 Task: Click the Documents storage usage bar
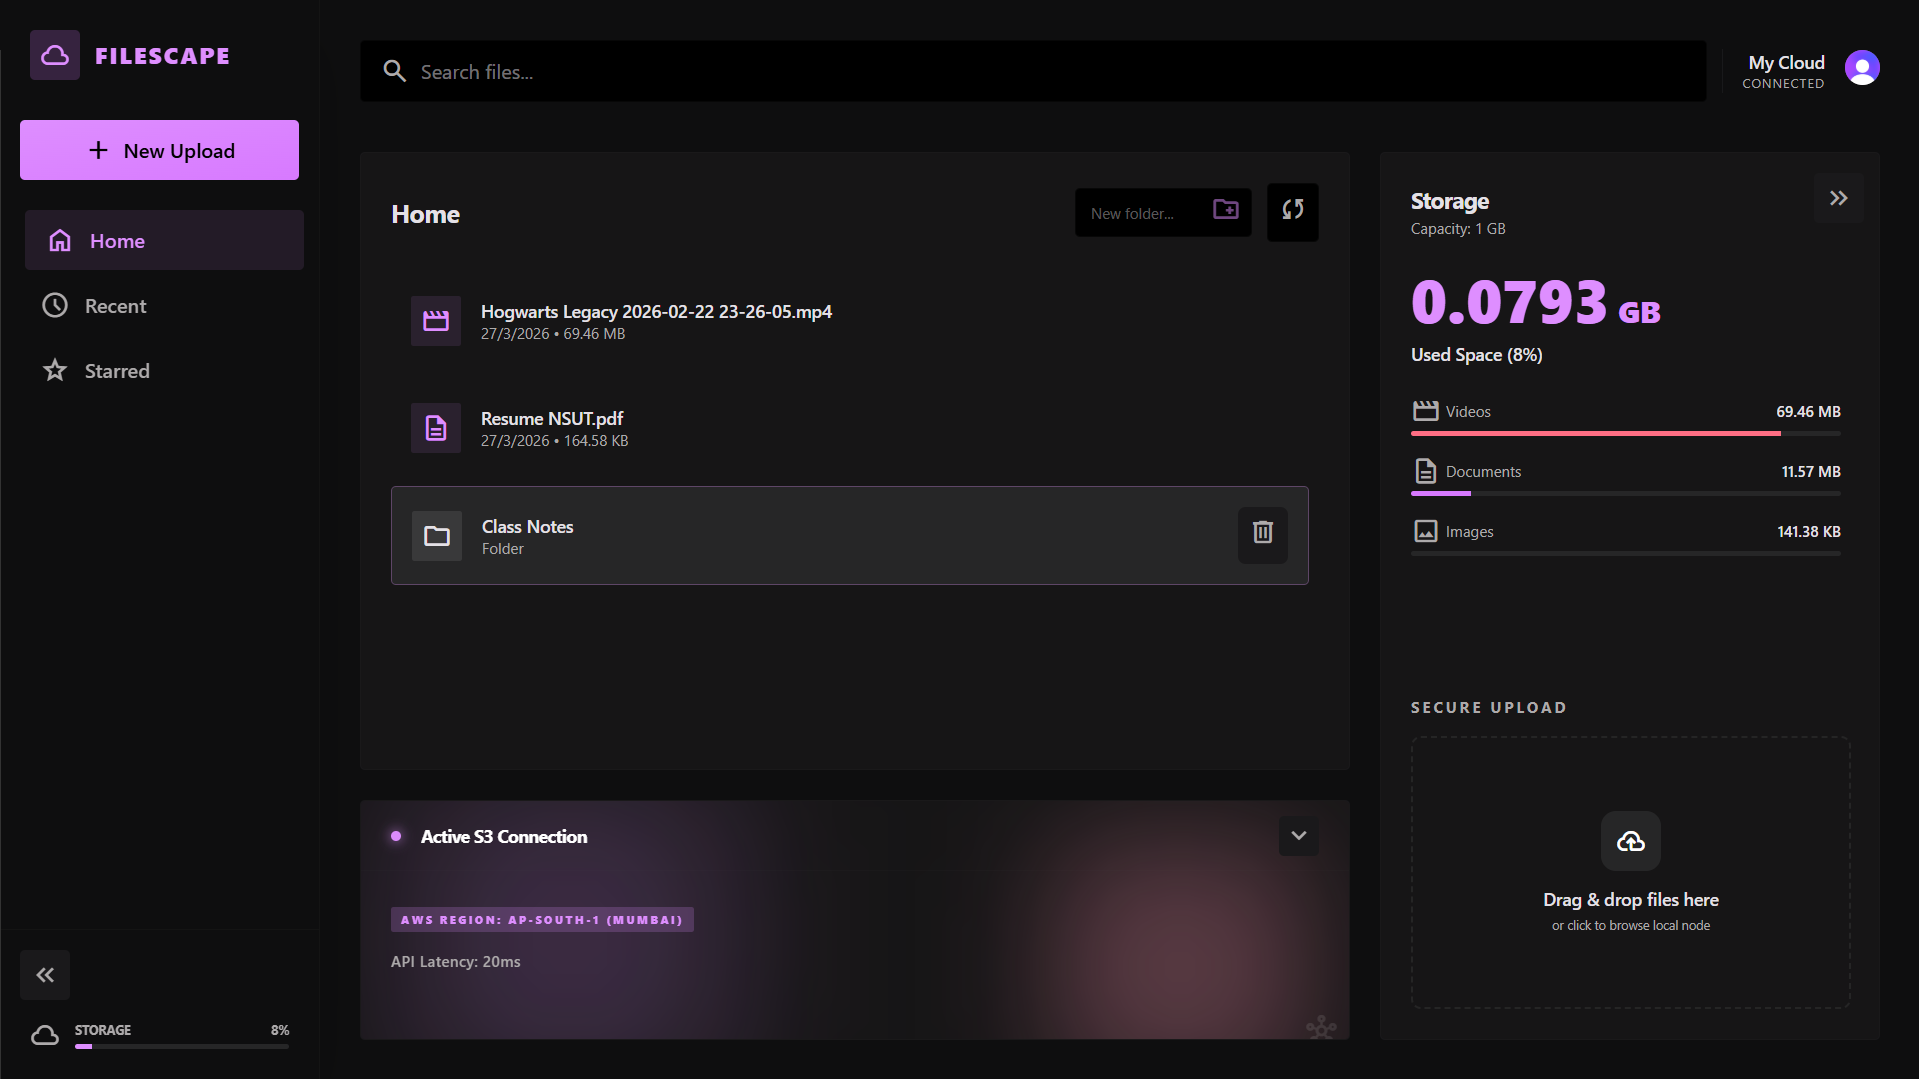(x=1625, y=493)
